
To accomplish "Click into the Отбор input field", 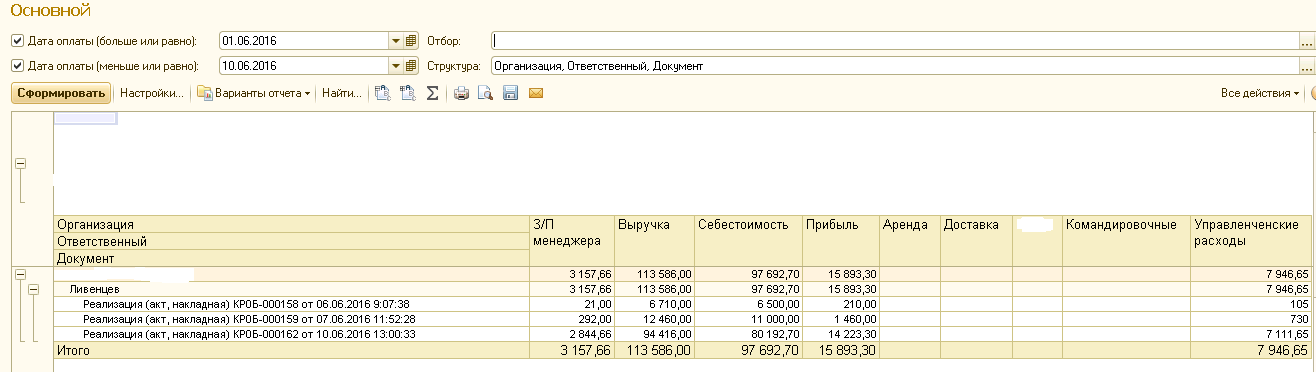I will click(x=894, y=41).
